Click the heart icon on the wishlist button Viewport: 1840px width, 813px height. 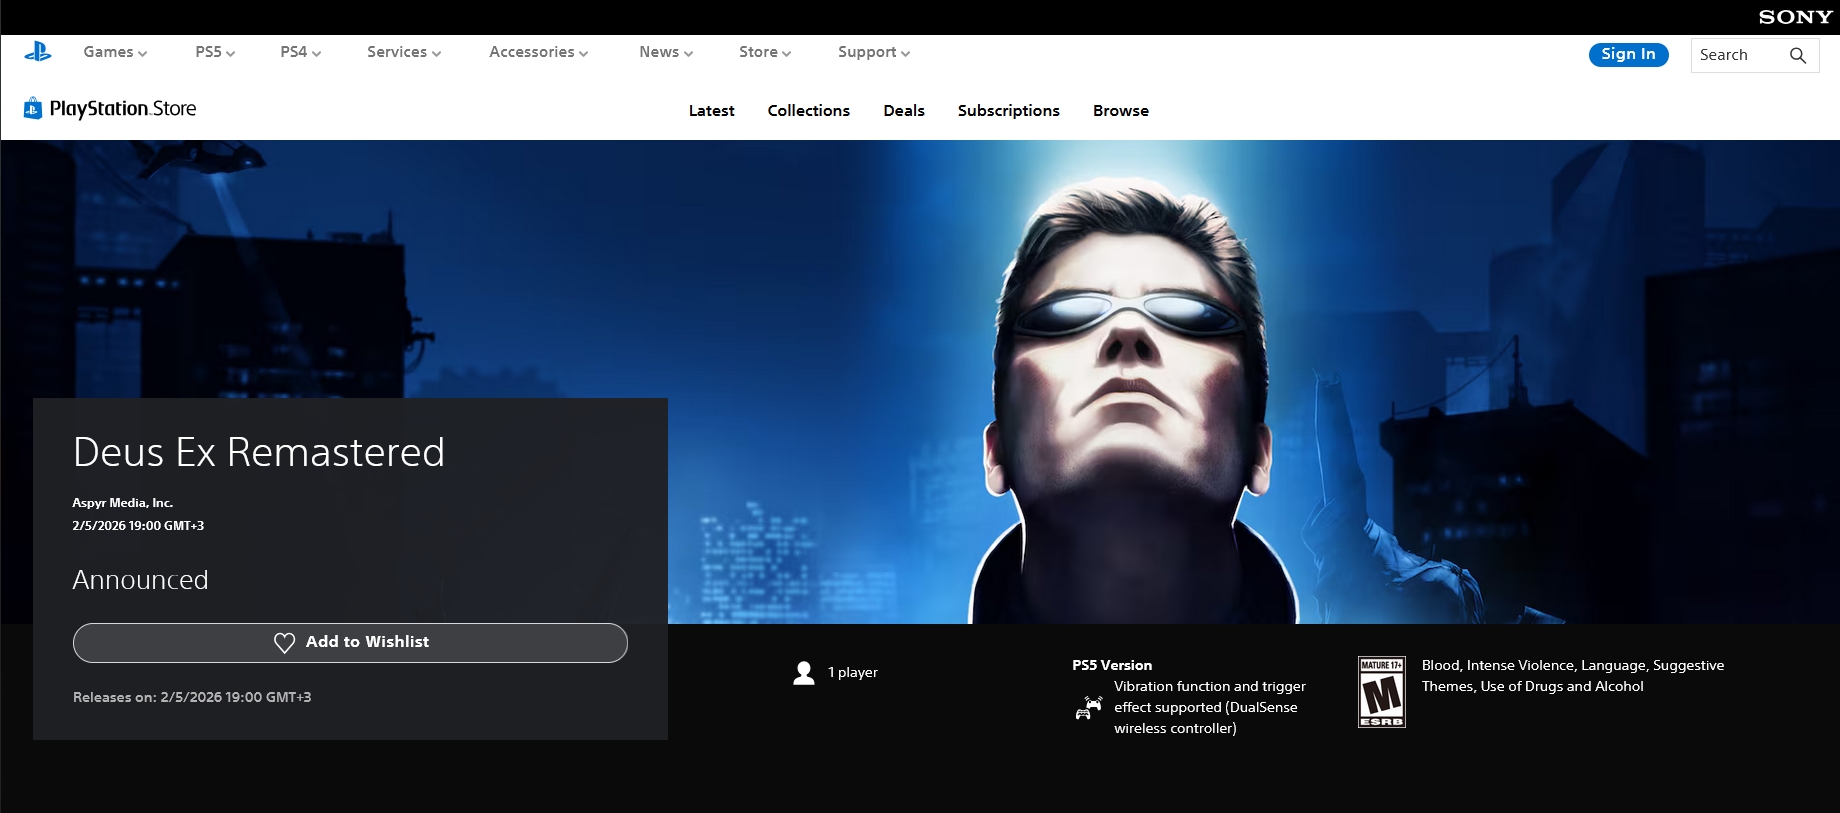click(284, 643)
